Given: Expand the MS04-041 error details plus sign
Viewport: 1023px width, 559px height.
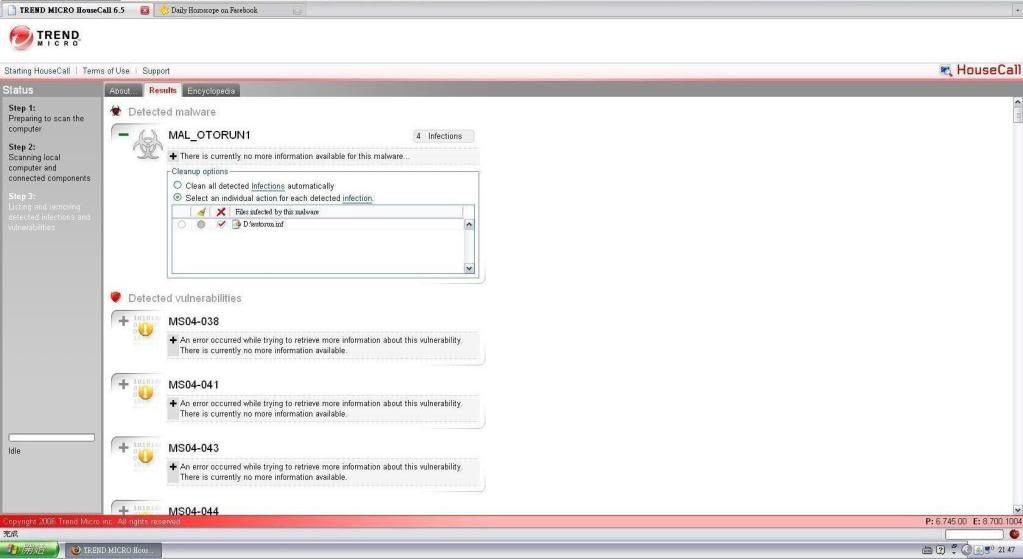Looking at the screenshot, I should (173, 403).
